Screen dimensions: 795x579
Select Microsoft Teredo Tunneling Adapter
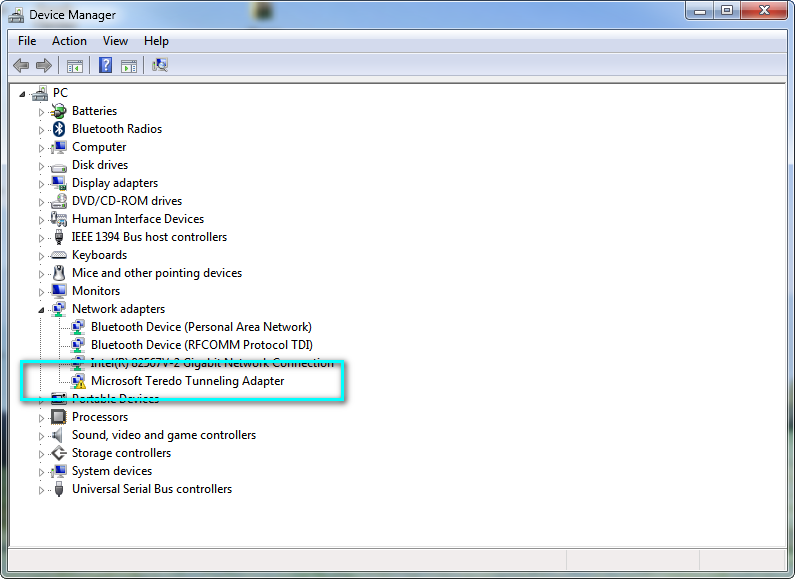click(x=188, y=381)
